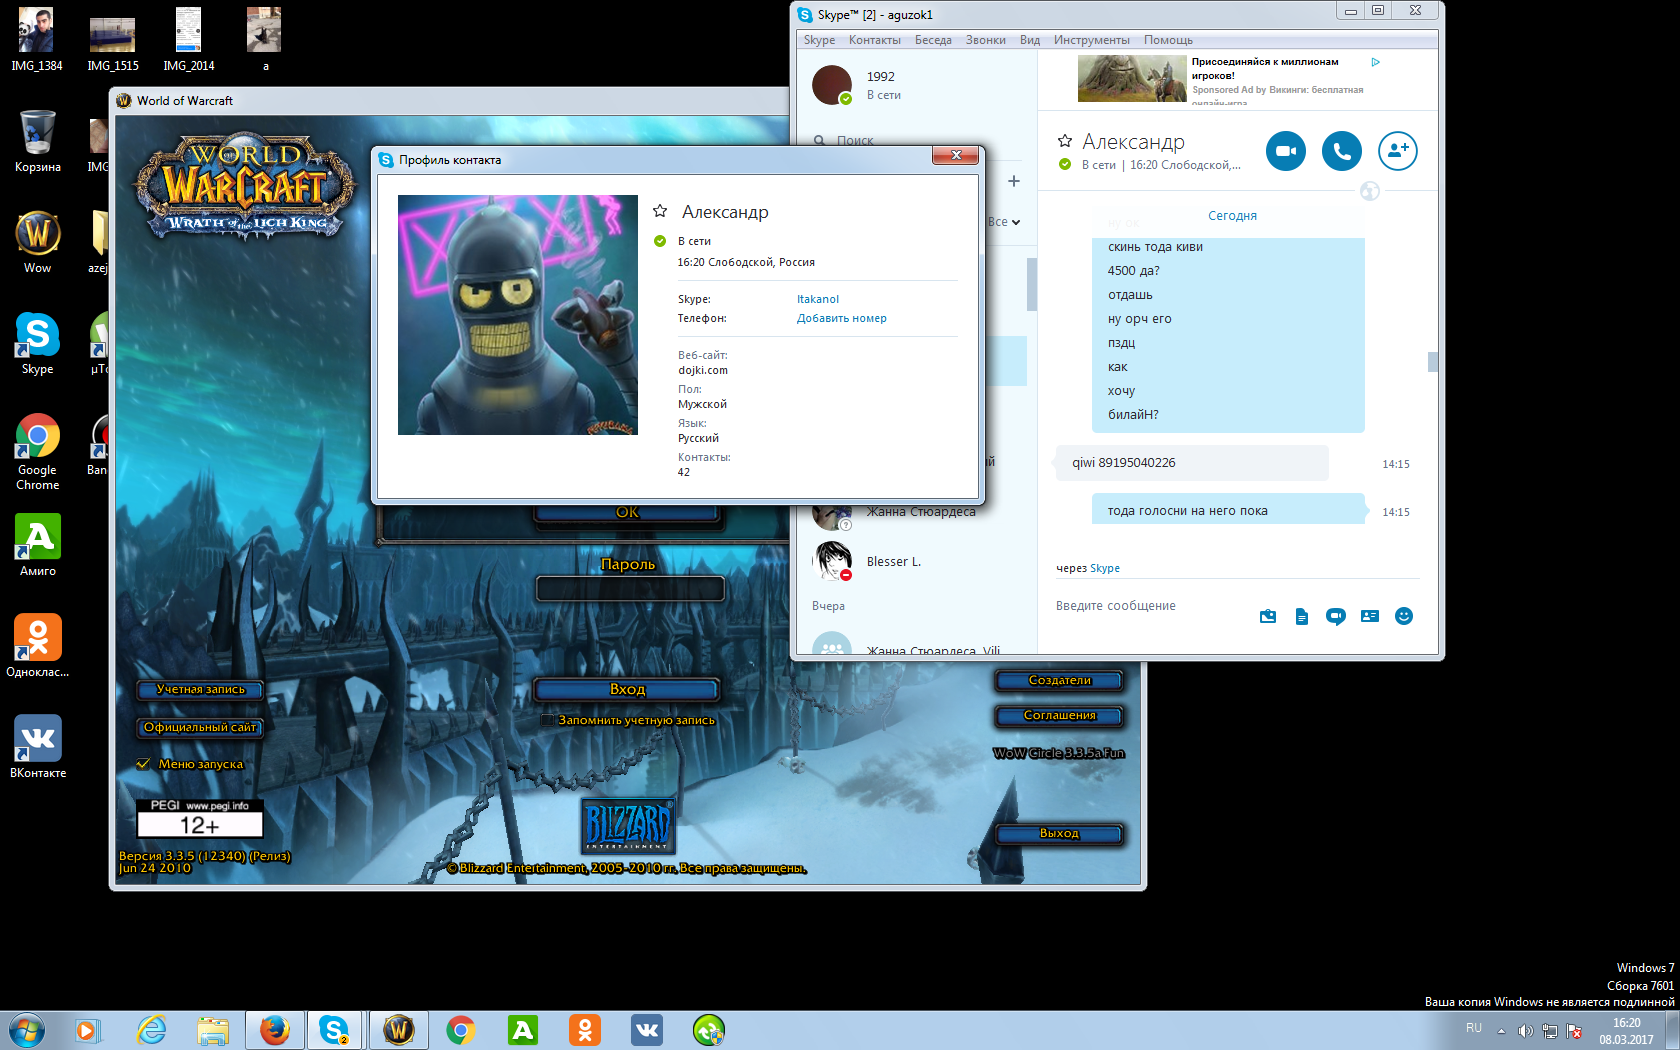
Task: Click the 'Пароль' password field
Action: (630, 589)
